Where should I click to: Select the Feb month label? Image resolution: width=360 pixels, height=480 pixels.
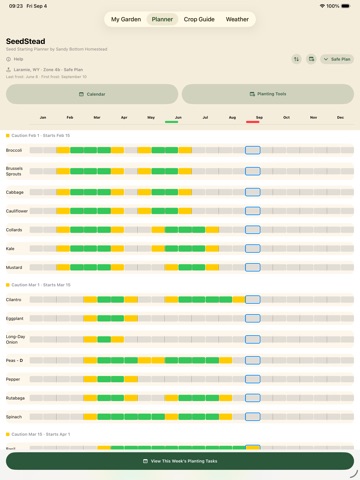70,117
